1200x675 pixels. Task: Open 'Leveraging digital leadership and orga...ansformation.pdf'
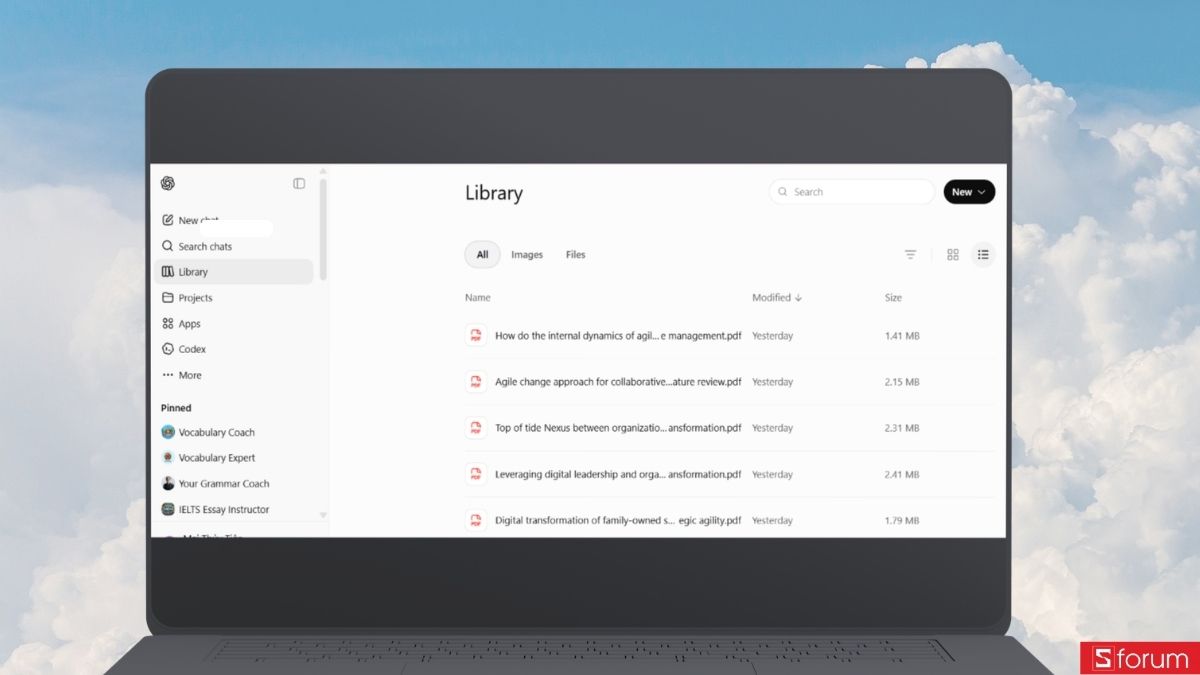pos(618,474)
